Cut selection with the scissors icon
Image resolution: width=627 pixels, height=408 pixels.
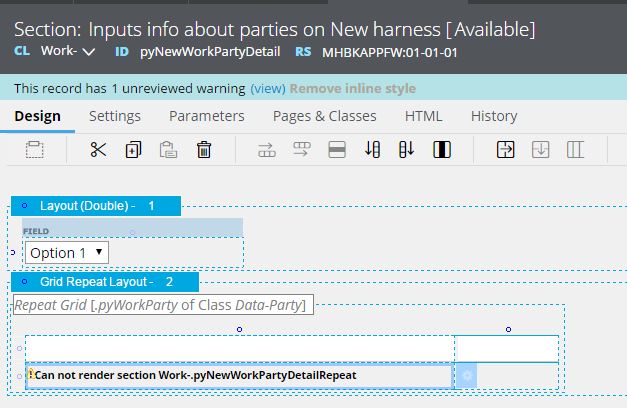point(98,150)
